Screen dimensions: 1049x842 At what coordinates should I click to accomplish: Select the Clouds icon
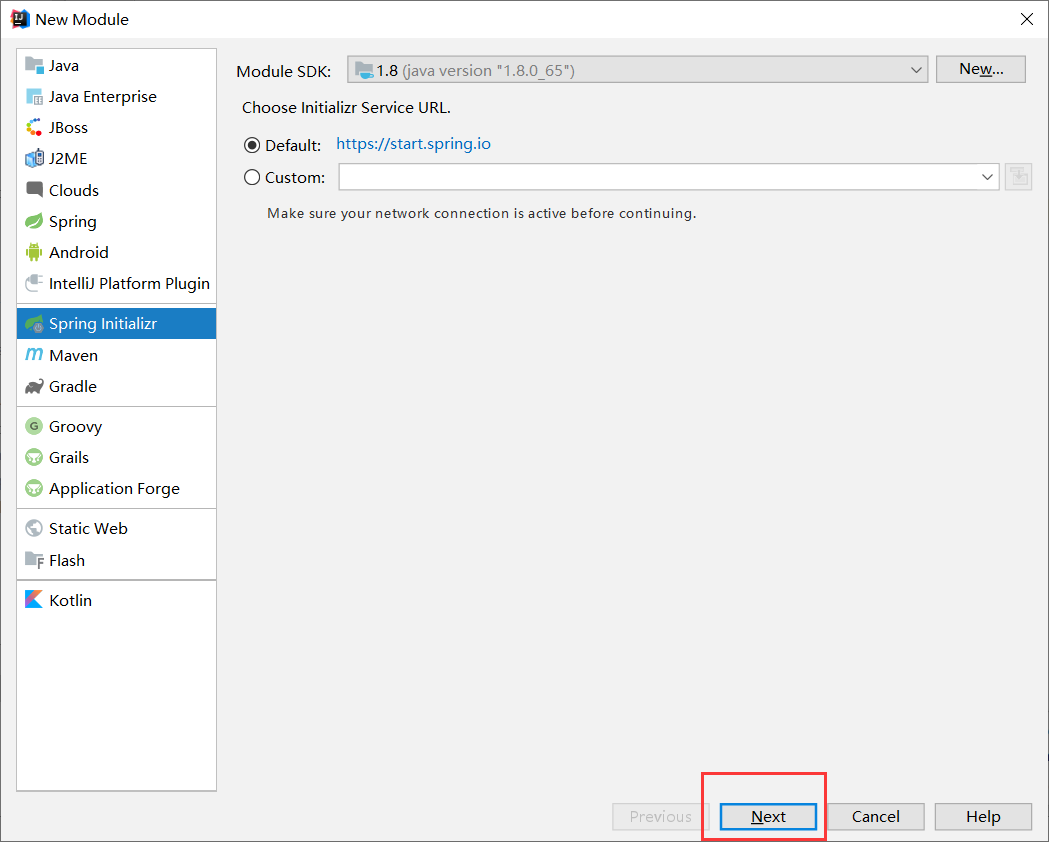pos(34,189)
